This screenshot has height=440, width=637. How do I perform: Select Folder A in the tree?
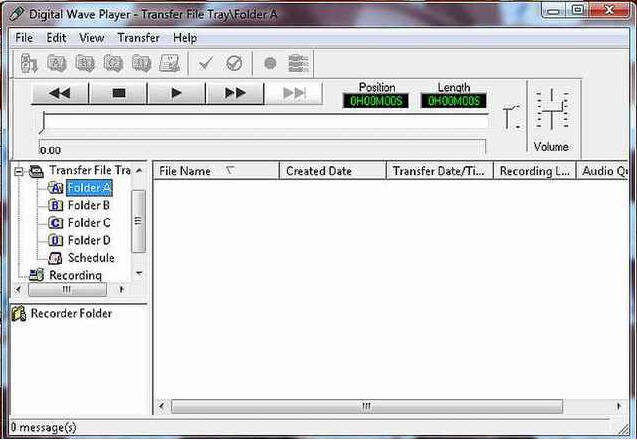tap(89, 188)
